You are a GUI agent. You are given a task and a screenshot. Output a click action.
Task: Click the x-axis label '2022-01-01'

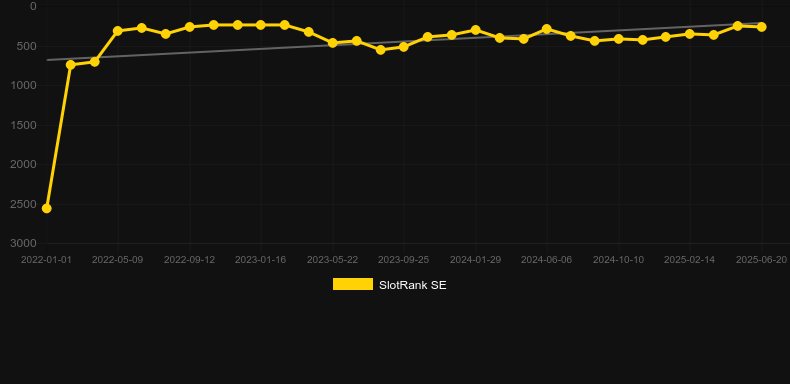coord(46,260)
